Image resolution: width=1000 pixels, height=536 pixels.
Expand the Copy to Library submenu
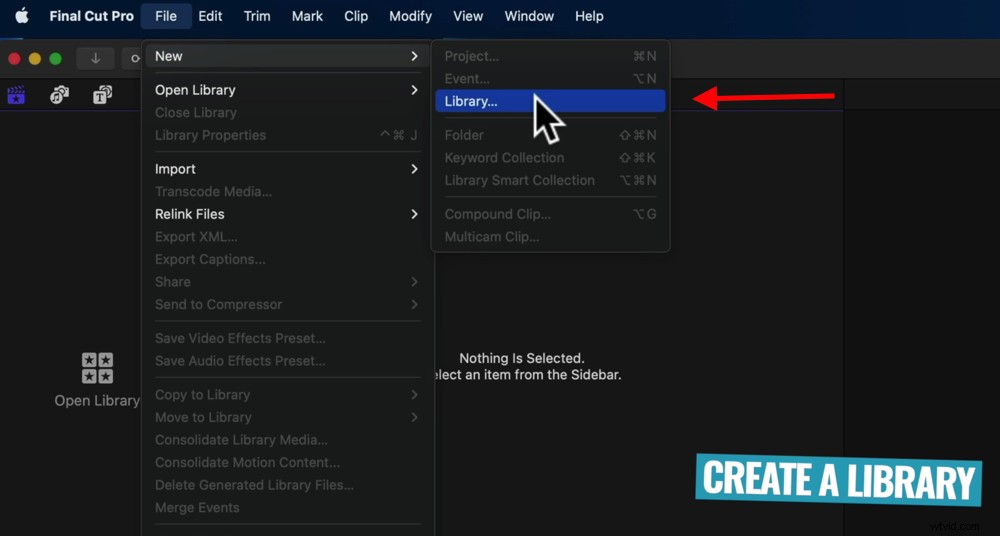pyautogui.click(x=288, y=395)
